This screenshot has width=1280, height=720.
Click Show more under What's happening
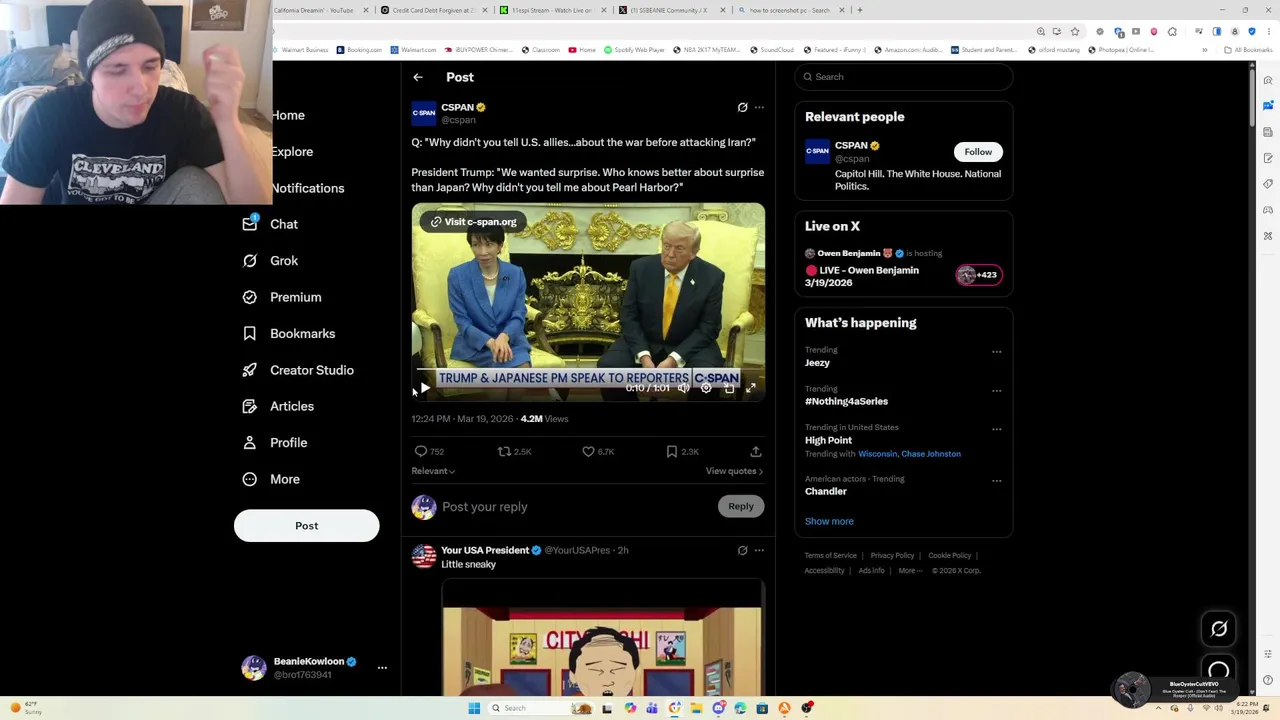coord(829,521)
